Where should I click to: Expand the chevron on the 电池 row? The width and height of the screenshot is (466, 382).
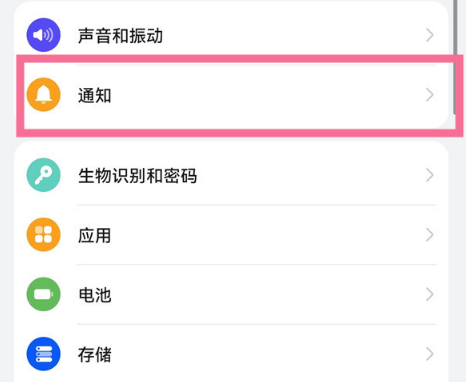click(x=430, y=294)
